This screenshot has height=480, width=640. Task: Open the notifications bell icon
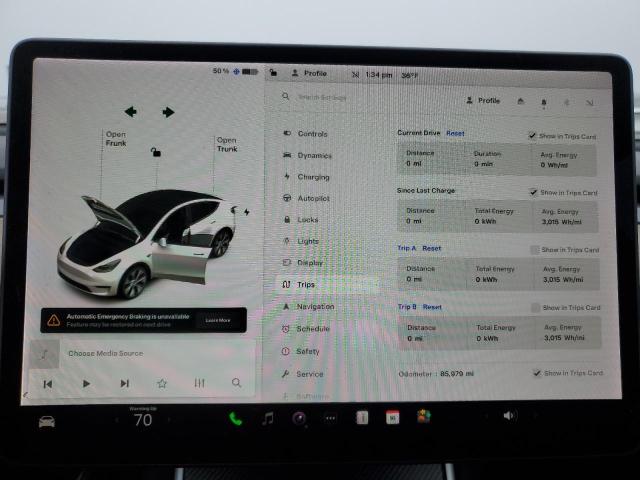(x=544, y=102)
